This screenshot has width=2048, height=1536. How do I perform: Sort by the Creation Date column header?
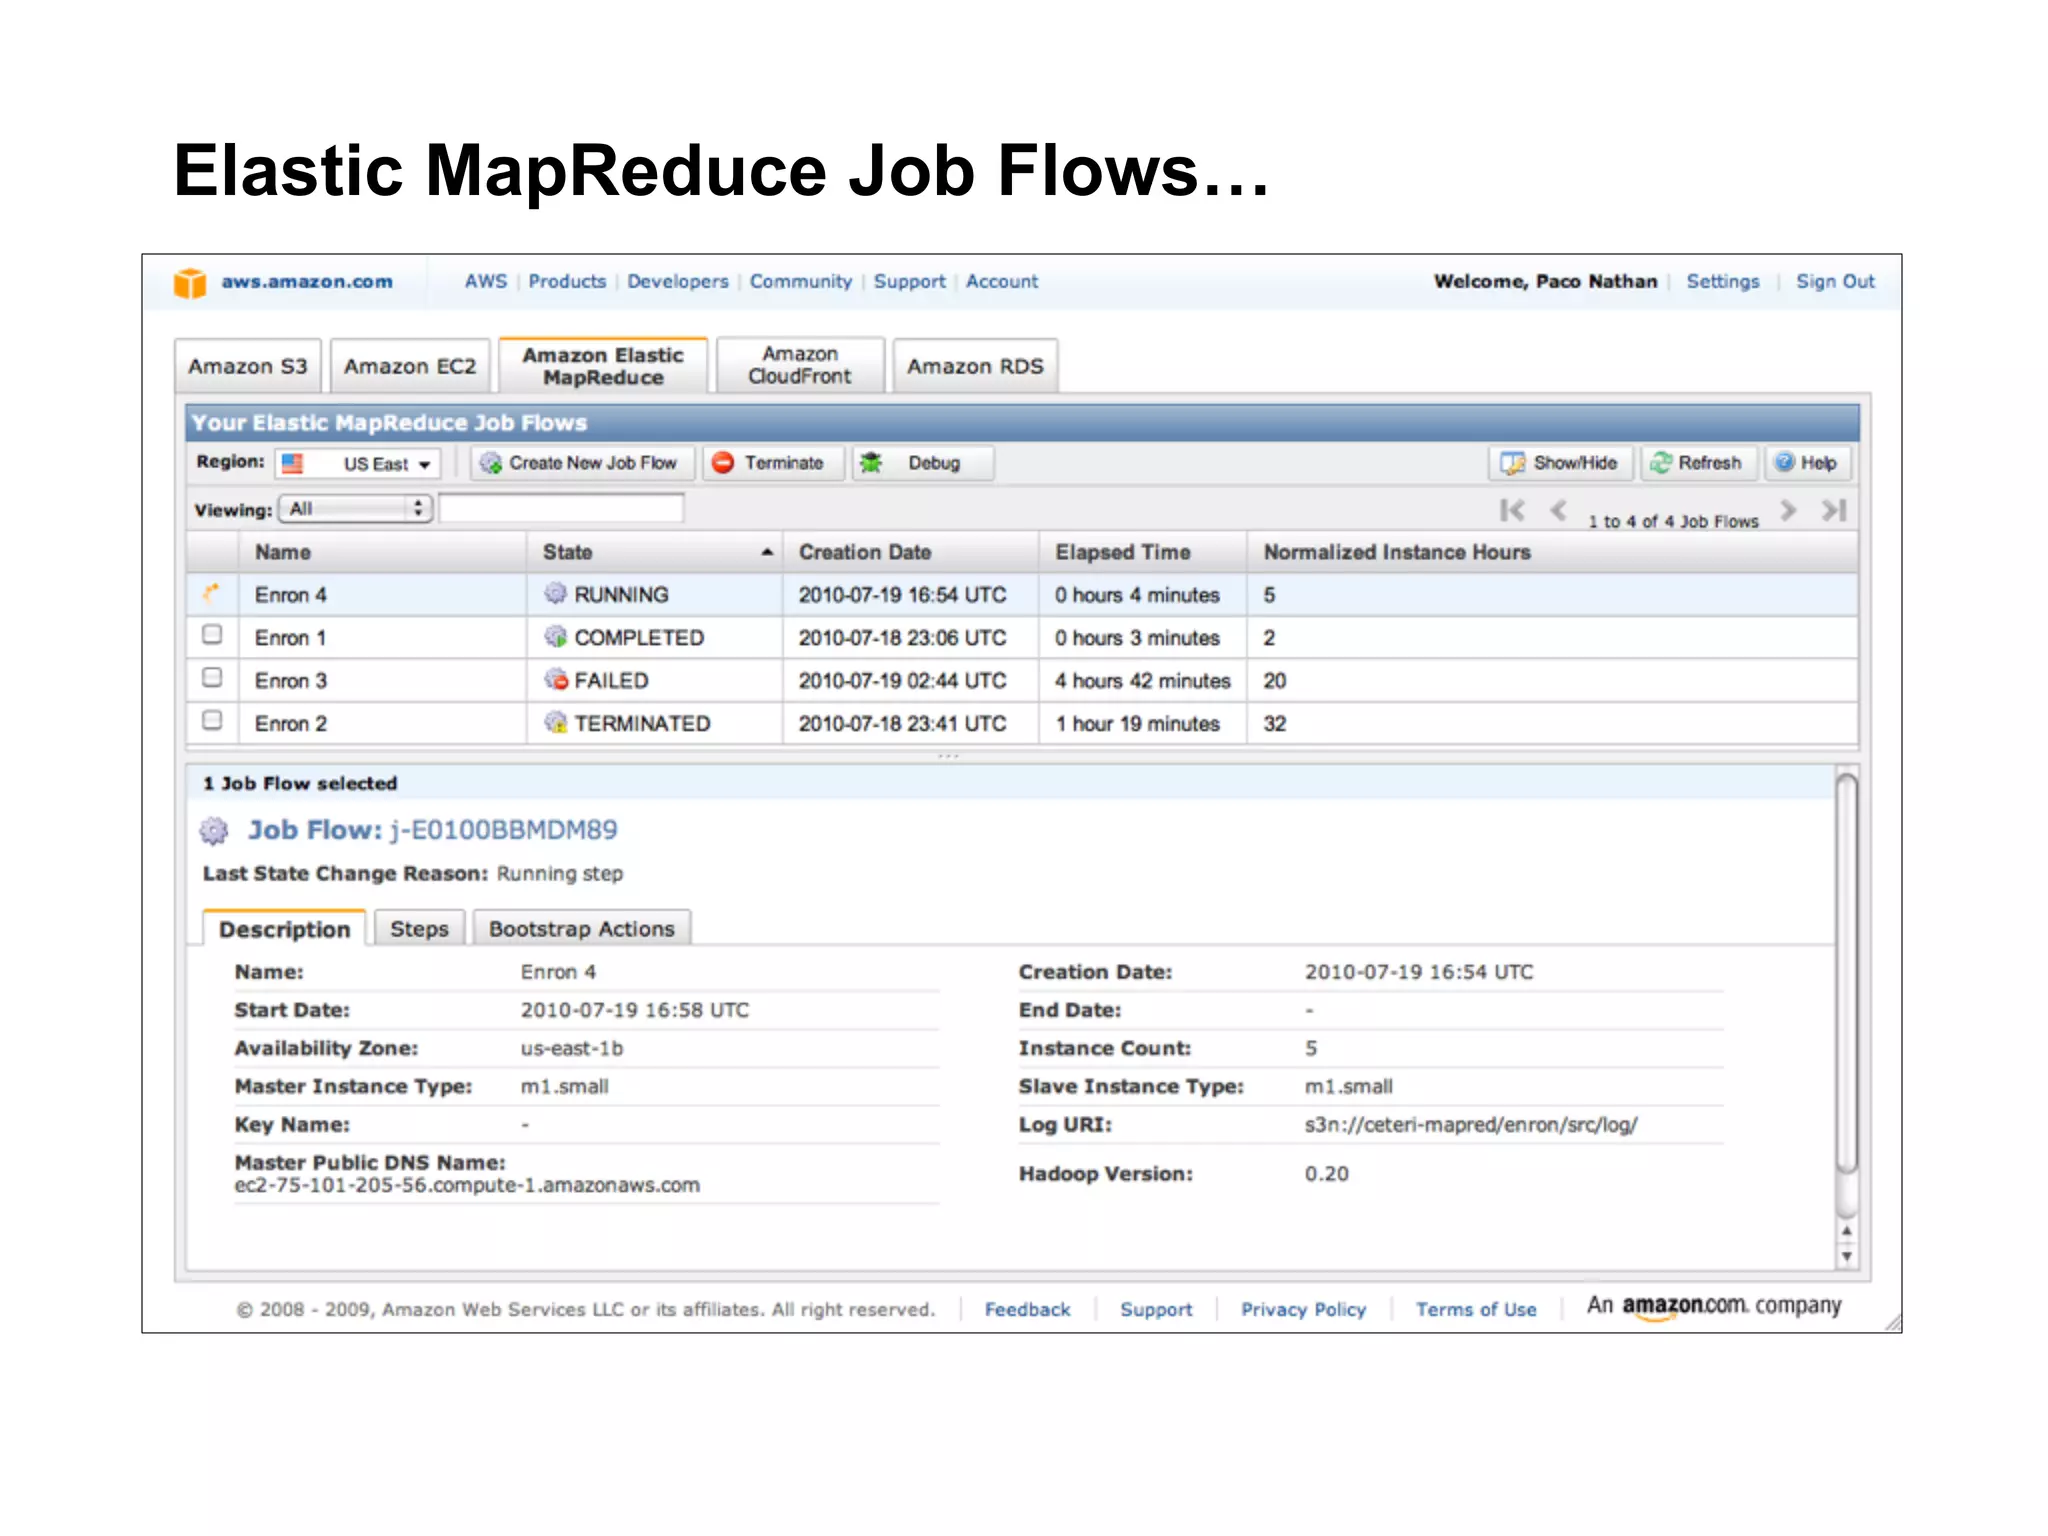(911, 552)
